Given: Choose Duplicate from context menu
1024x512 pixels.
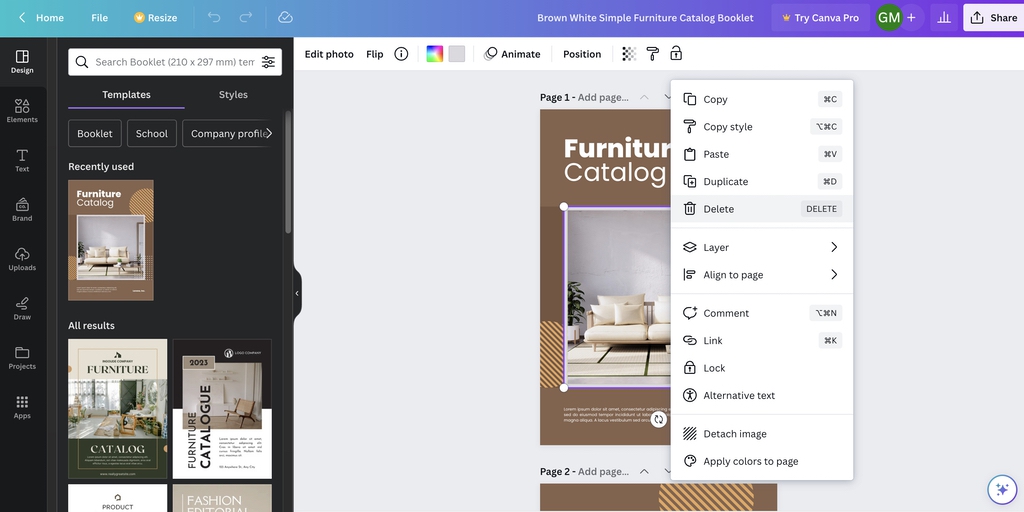Looking at the screenshot, I should pos(761,182).
